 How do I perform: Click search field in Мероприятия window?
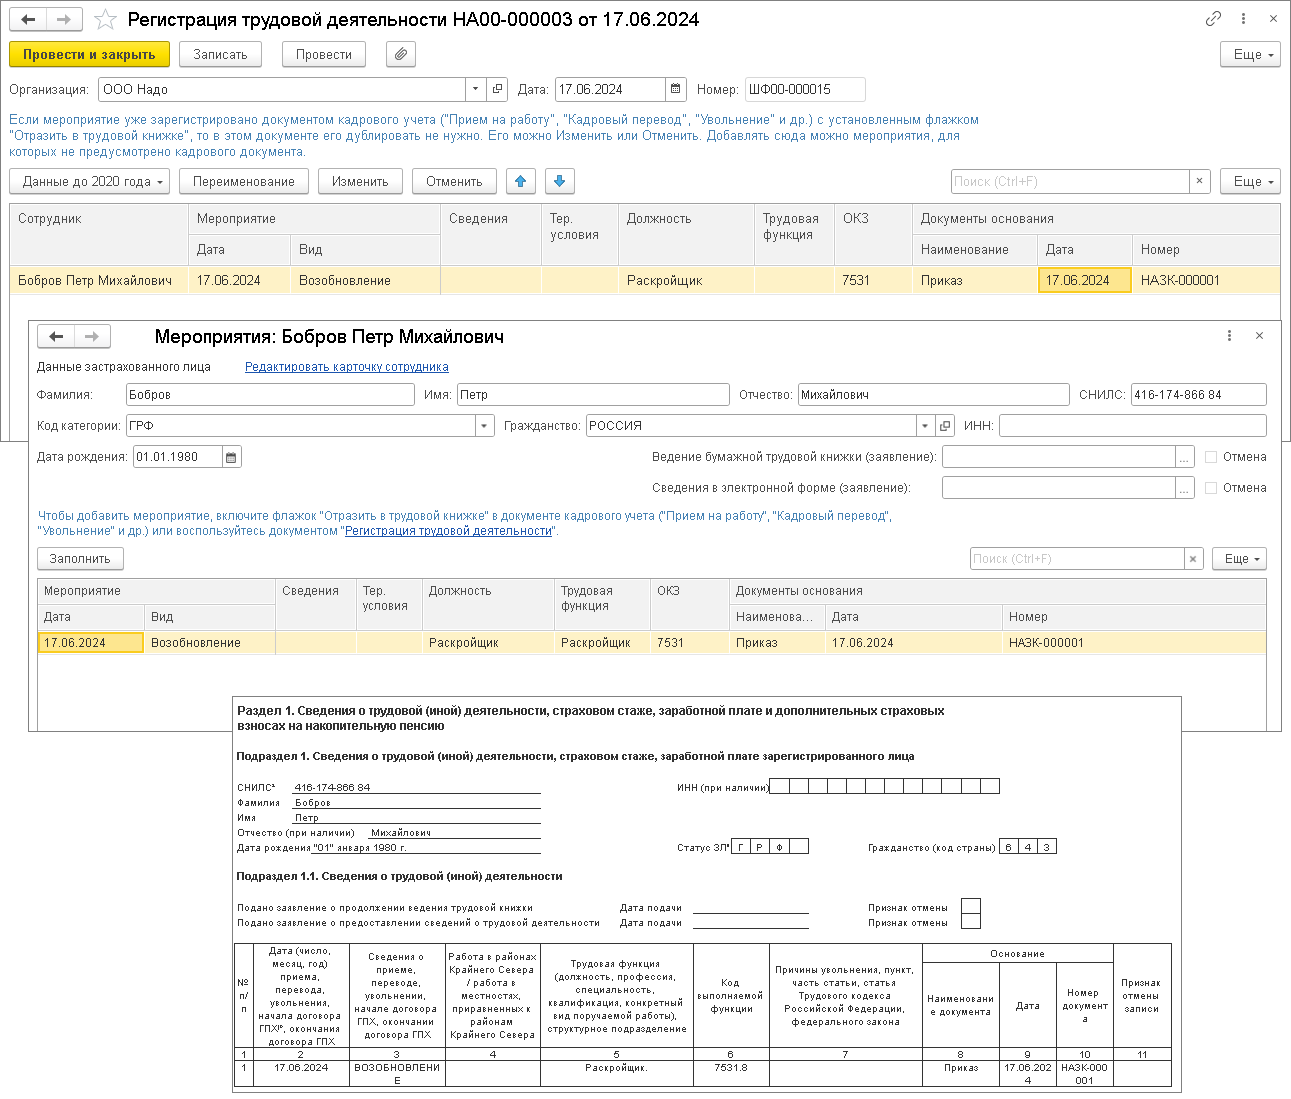1077,559
